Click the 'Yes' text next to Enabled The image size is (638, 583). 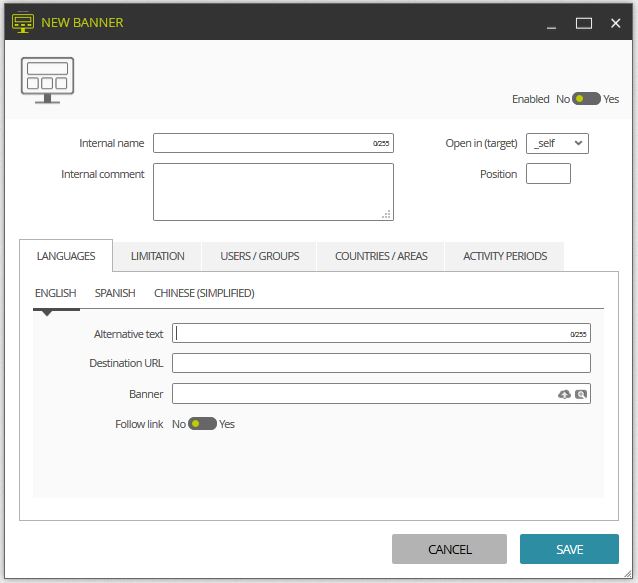click(611, 99)
